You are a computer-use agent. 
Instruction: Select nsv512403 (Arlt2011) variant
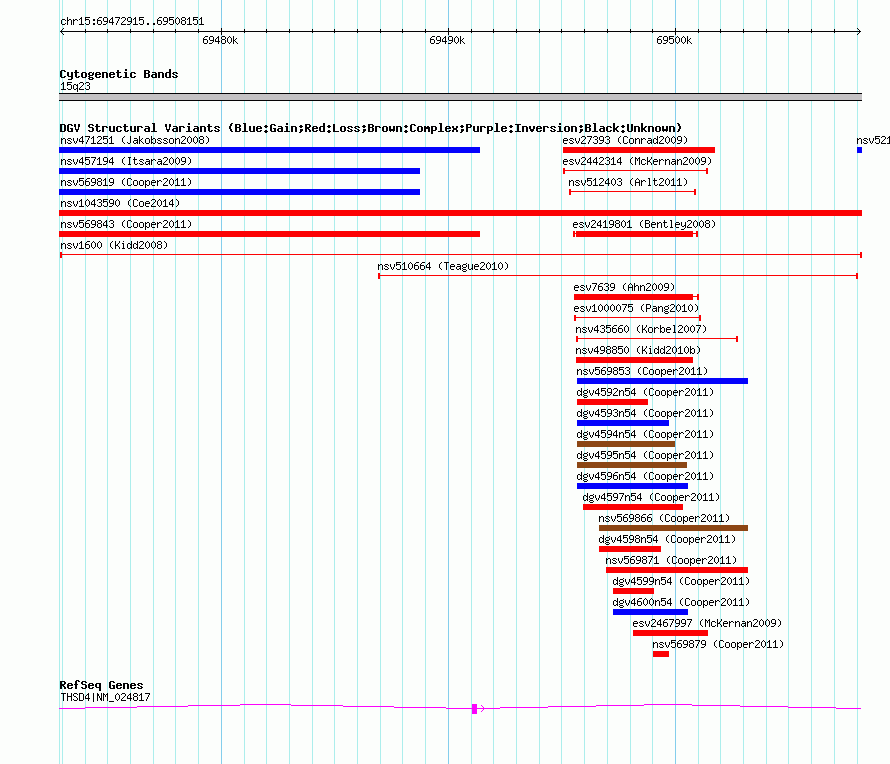pyautogui.click(x=628, y=182)
